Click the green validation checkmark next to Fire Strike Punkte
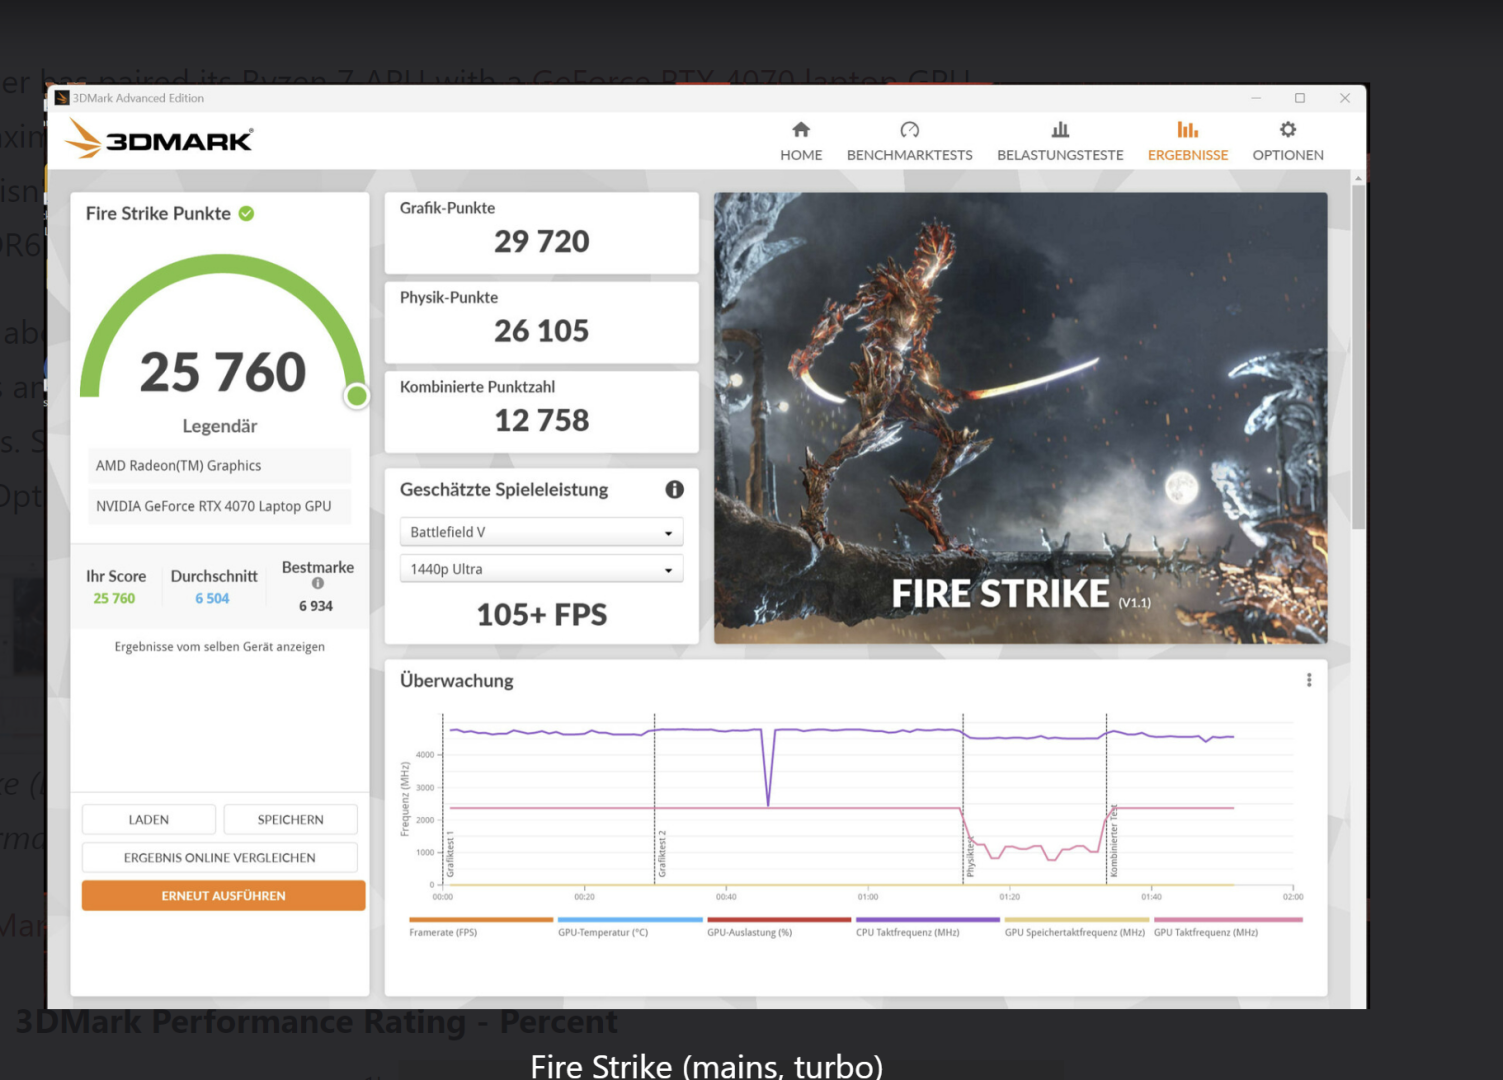The width and height of the screenshot is (1503, 1080). click(246, 213)
